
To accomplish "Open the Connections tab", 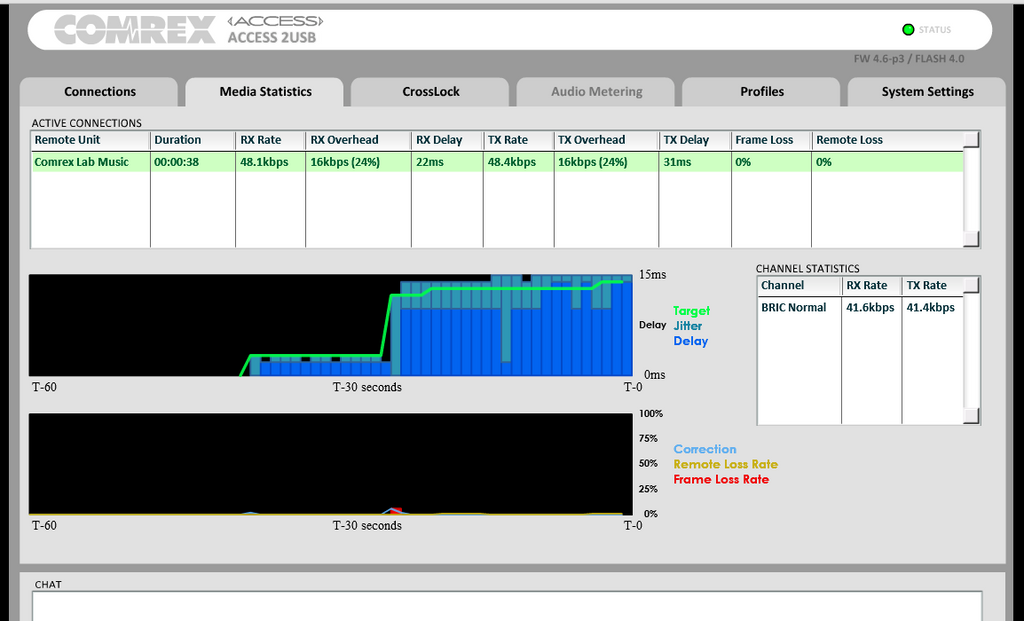I will (x=99, y=92).
